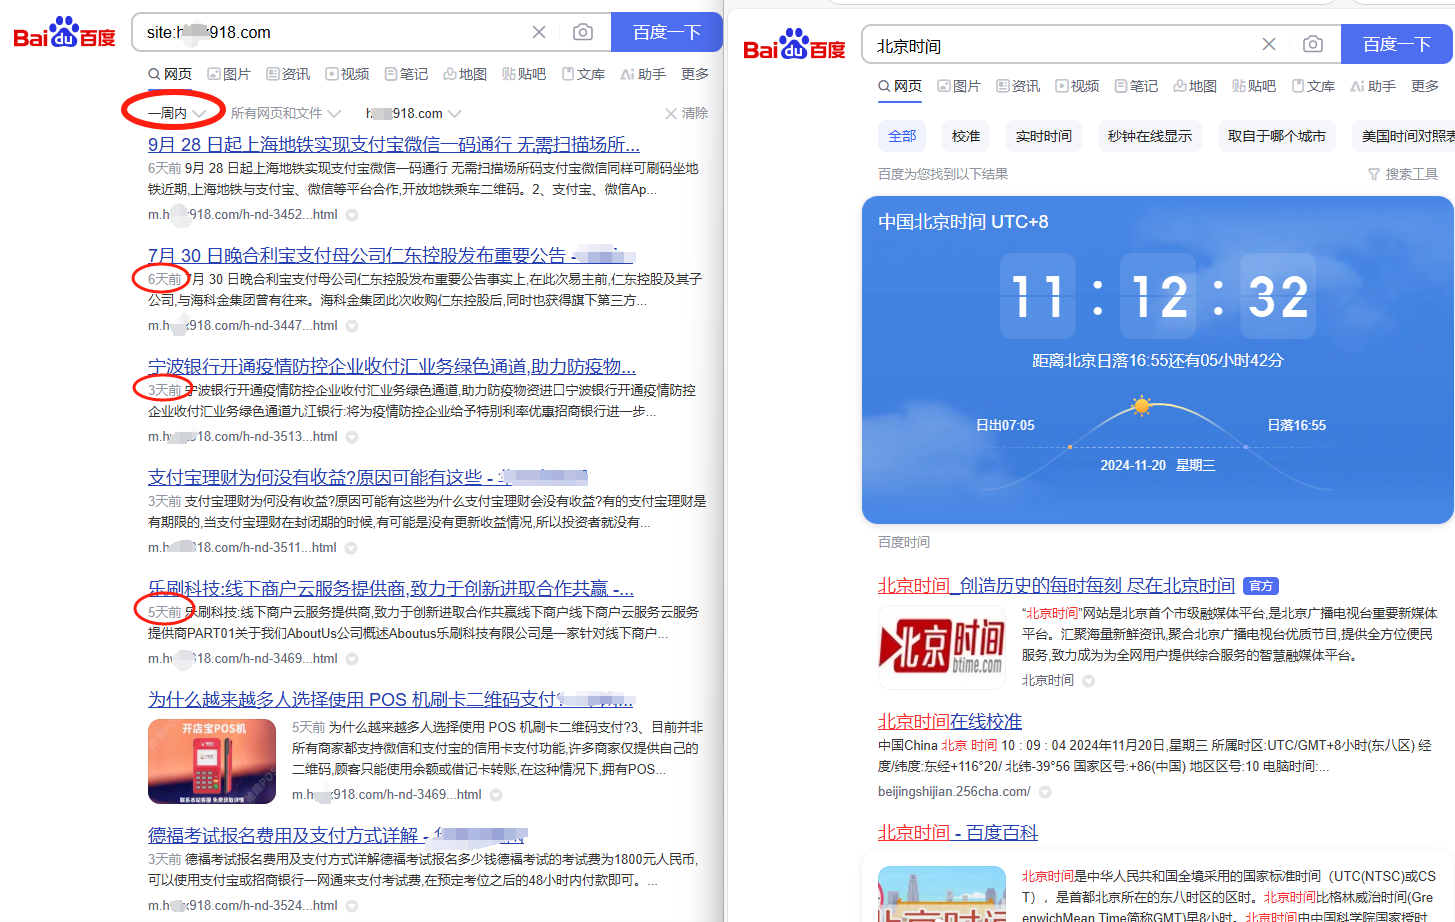
Task: Open the 北京时间在线校准 result
Action: tap(950, 721)
